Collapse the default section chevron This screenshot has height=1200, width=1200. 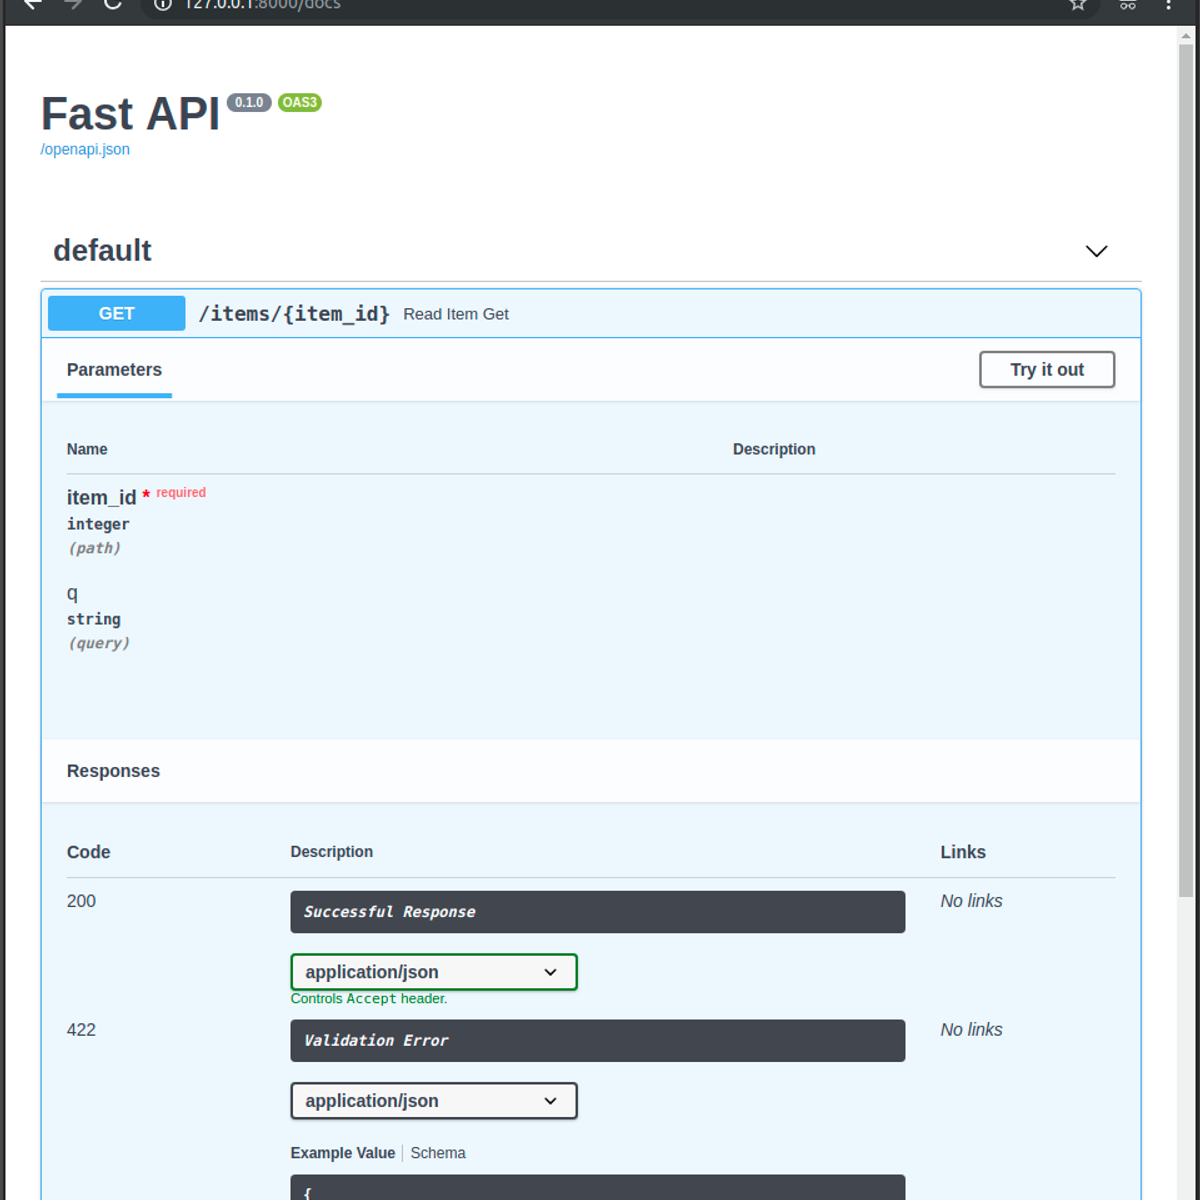click(x=1096, y=251)
